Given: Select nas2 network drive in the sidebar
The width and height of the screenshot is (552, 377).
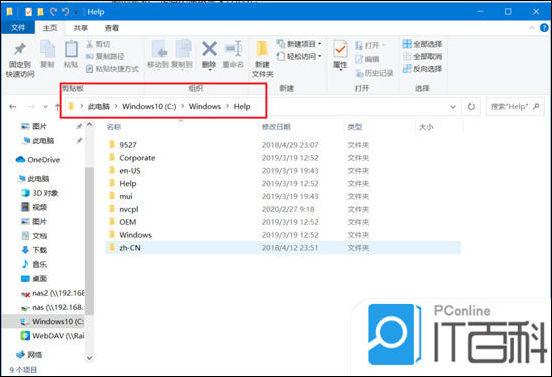Looking at the screenshot, I should (52, 293).
